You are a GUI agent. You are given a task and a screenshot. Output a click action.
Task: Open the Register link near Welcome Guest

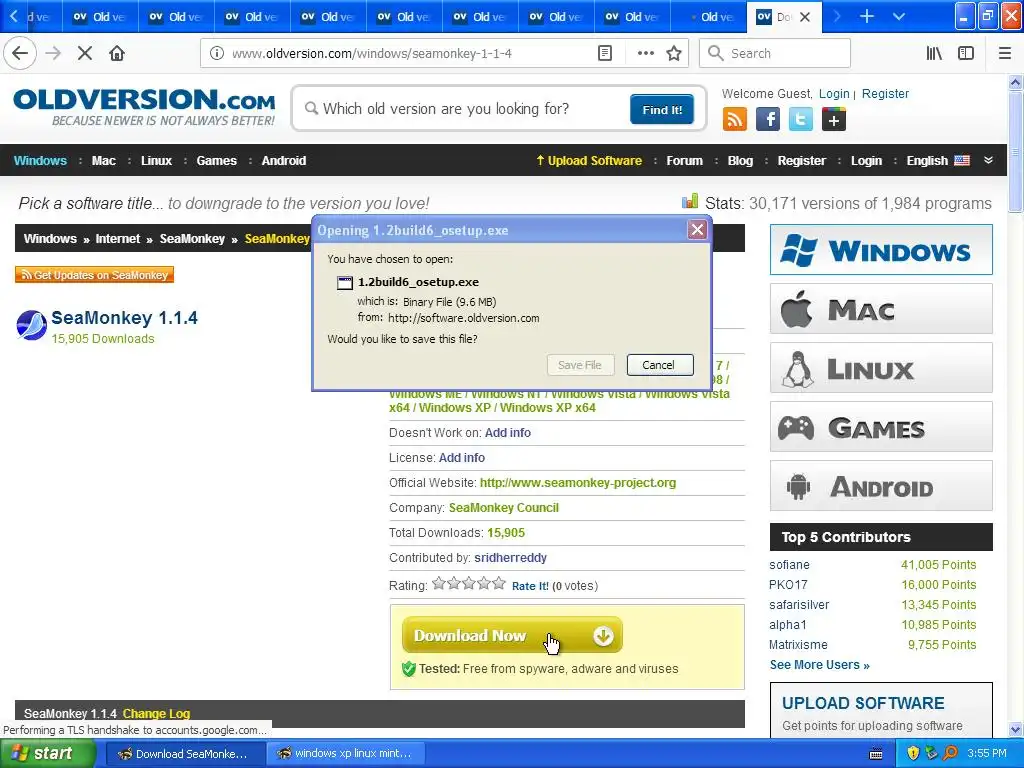pyautogui.click(x=885, y=93)
